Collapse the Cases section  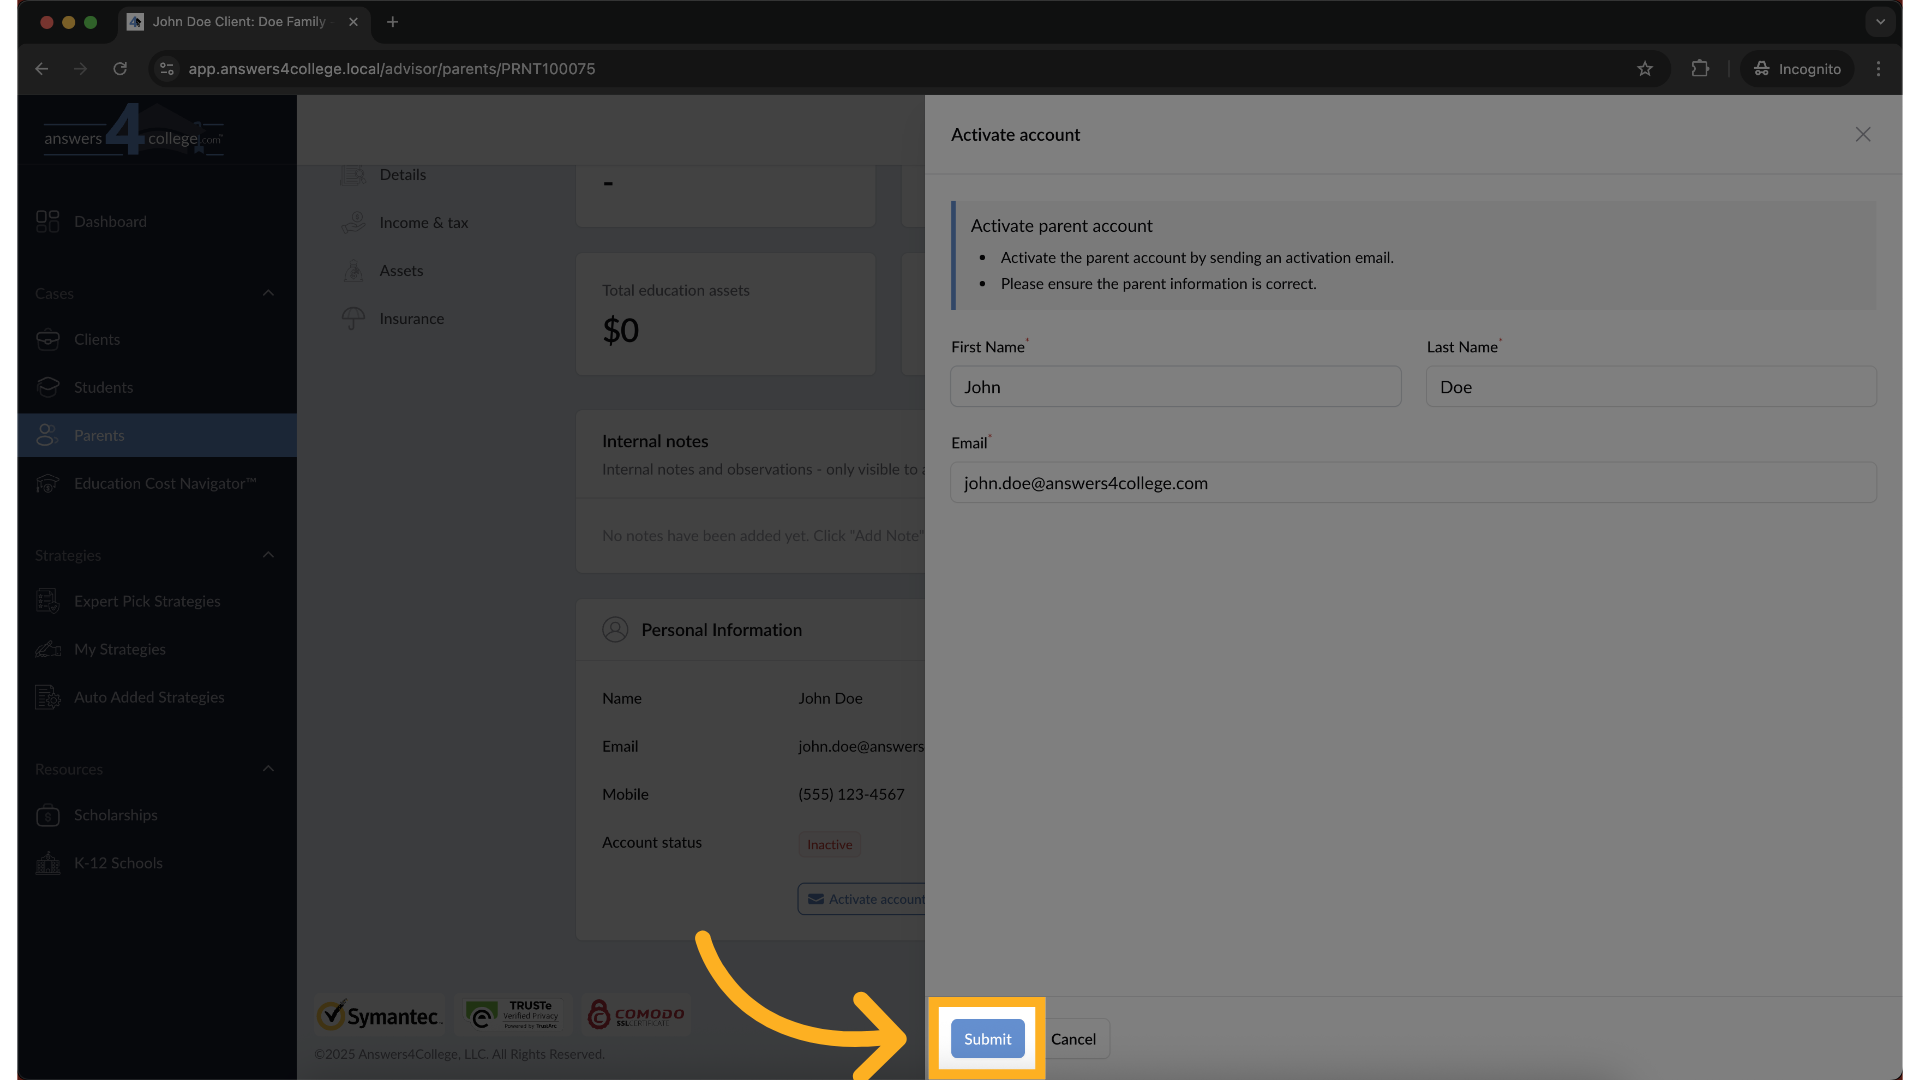(x=267, y=293)
